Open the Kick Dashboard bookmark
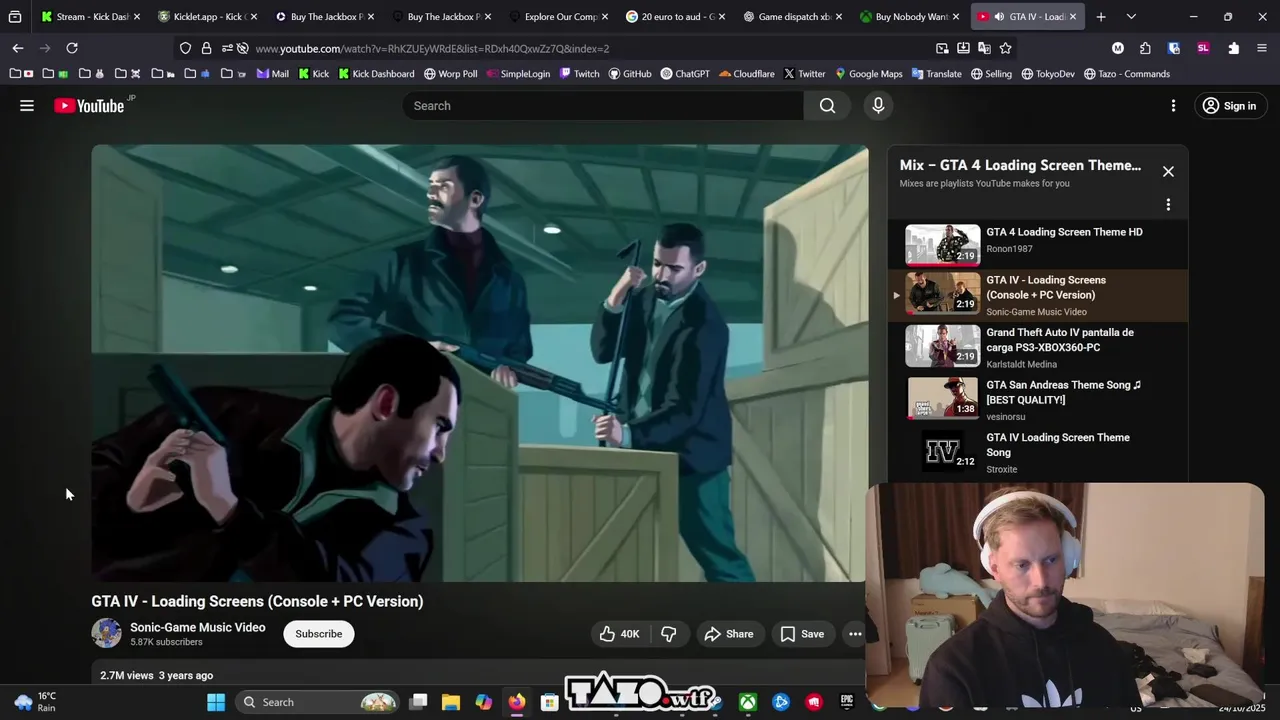The height and width of the screenshot is (720, 1280). [376, 74]
